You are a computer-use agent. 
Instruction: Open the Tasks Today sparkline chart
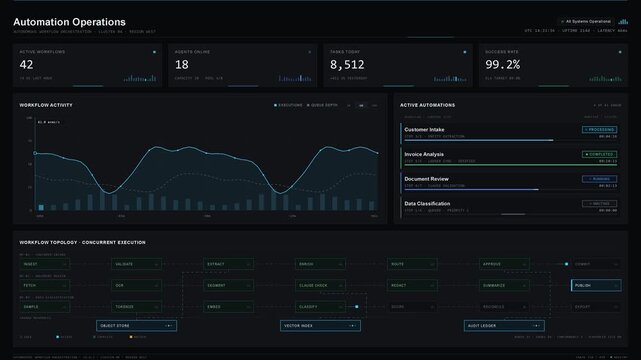[450, 78]
